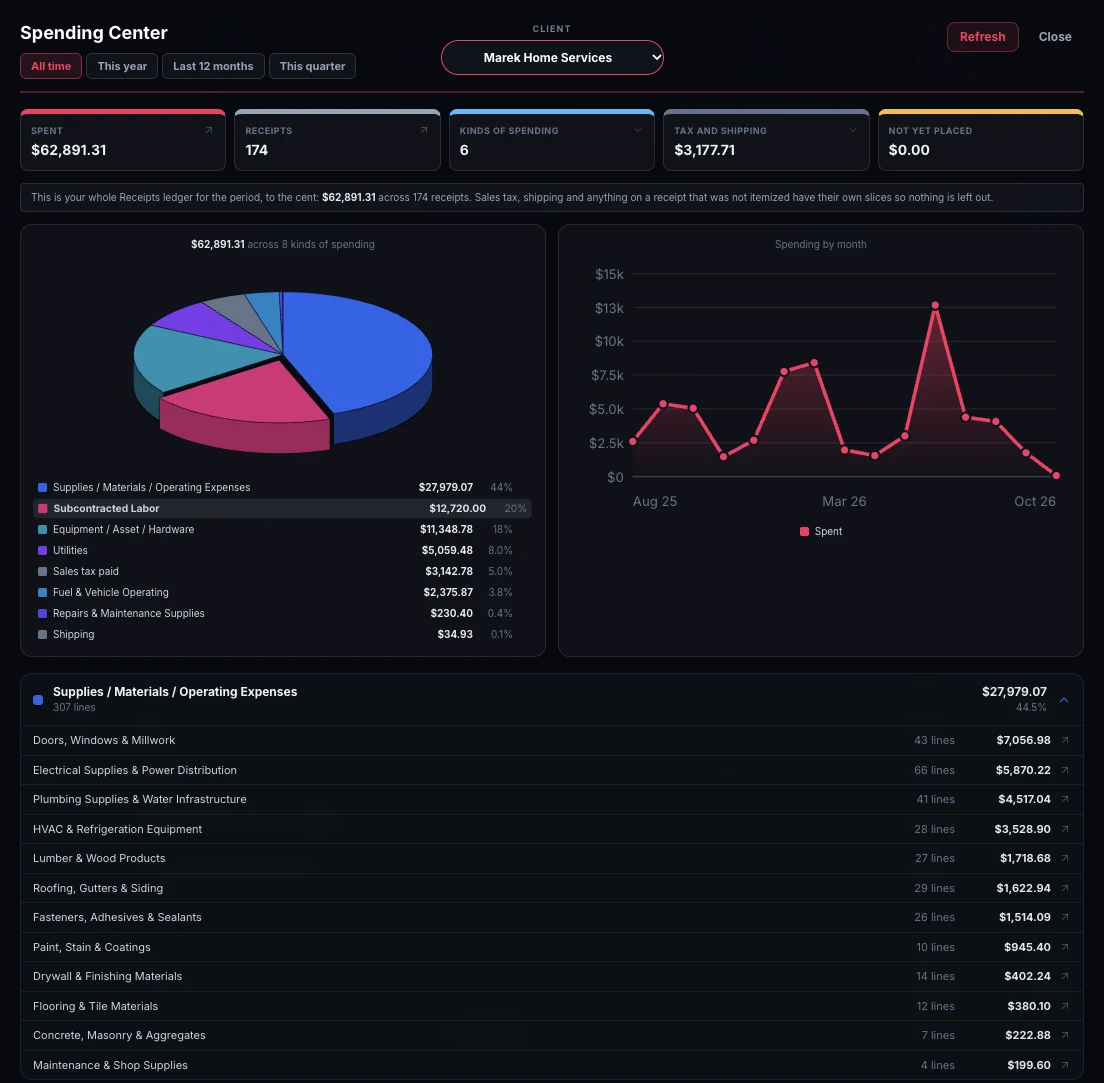The height and width of the screenshot is (1083, 1104).
Task: Click the $13k peak point on chart
Action: click(x=935, y=306)
